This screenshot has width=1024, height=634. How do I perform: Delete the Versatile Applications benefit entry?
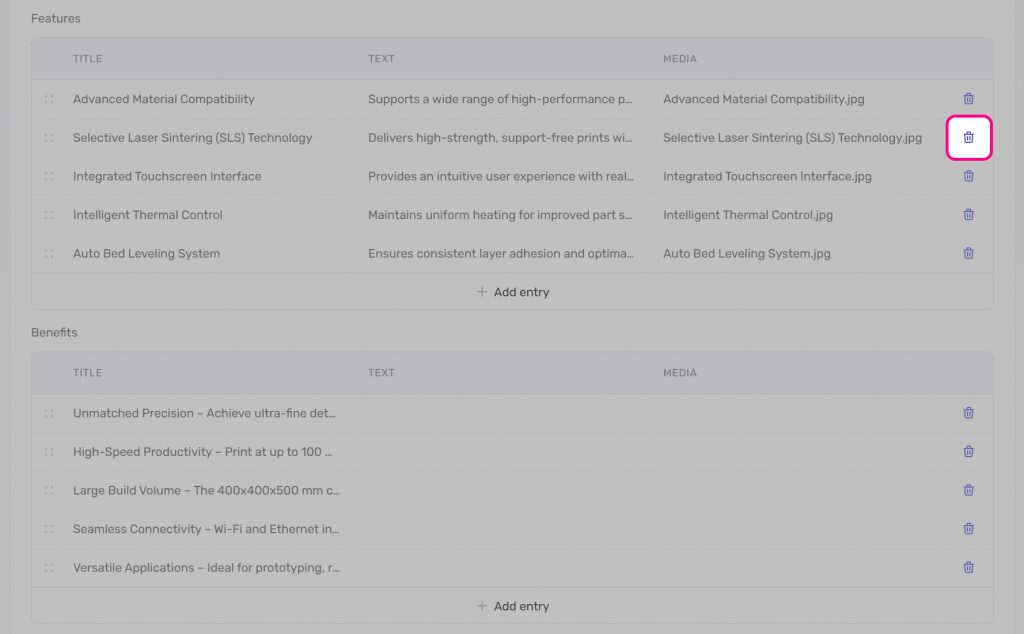tap(968, 568)
